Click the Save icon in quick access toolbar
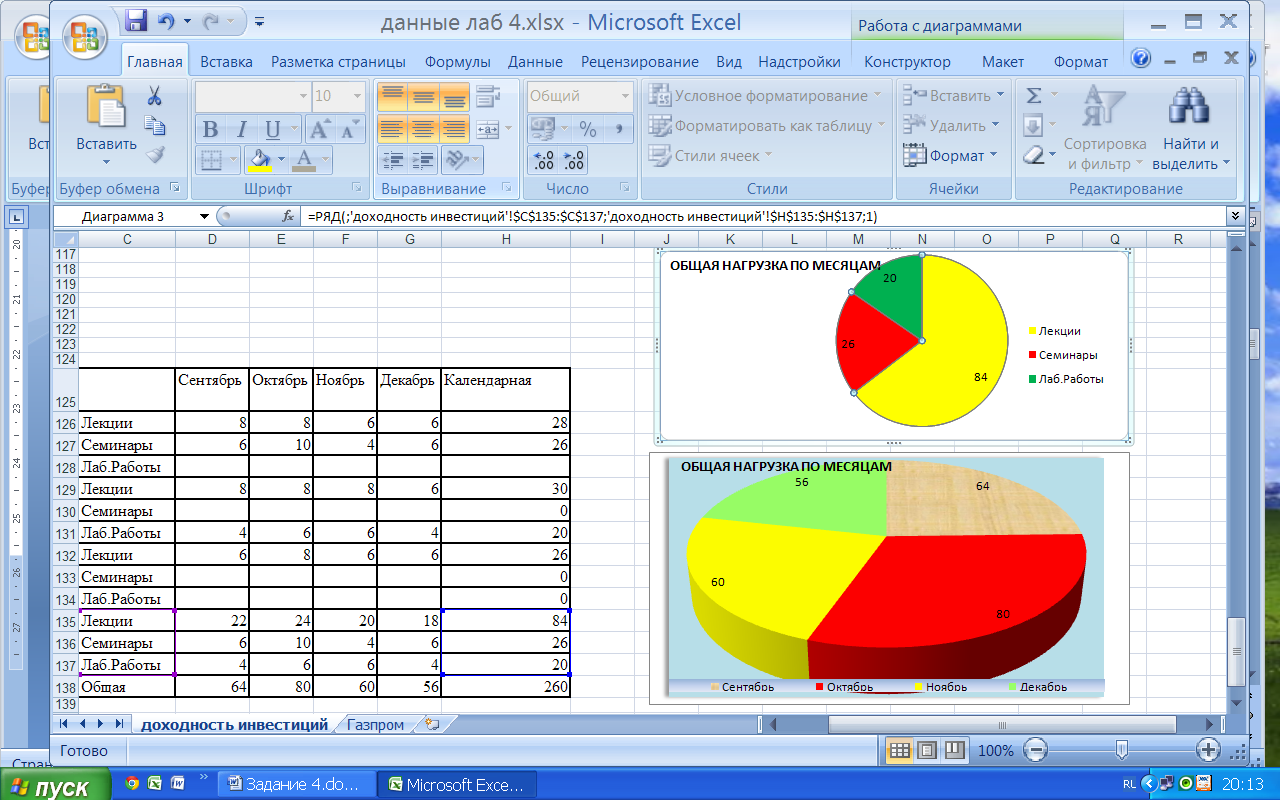1280x800 pixels. coord(136,21)
